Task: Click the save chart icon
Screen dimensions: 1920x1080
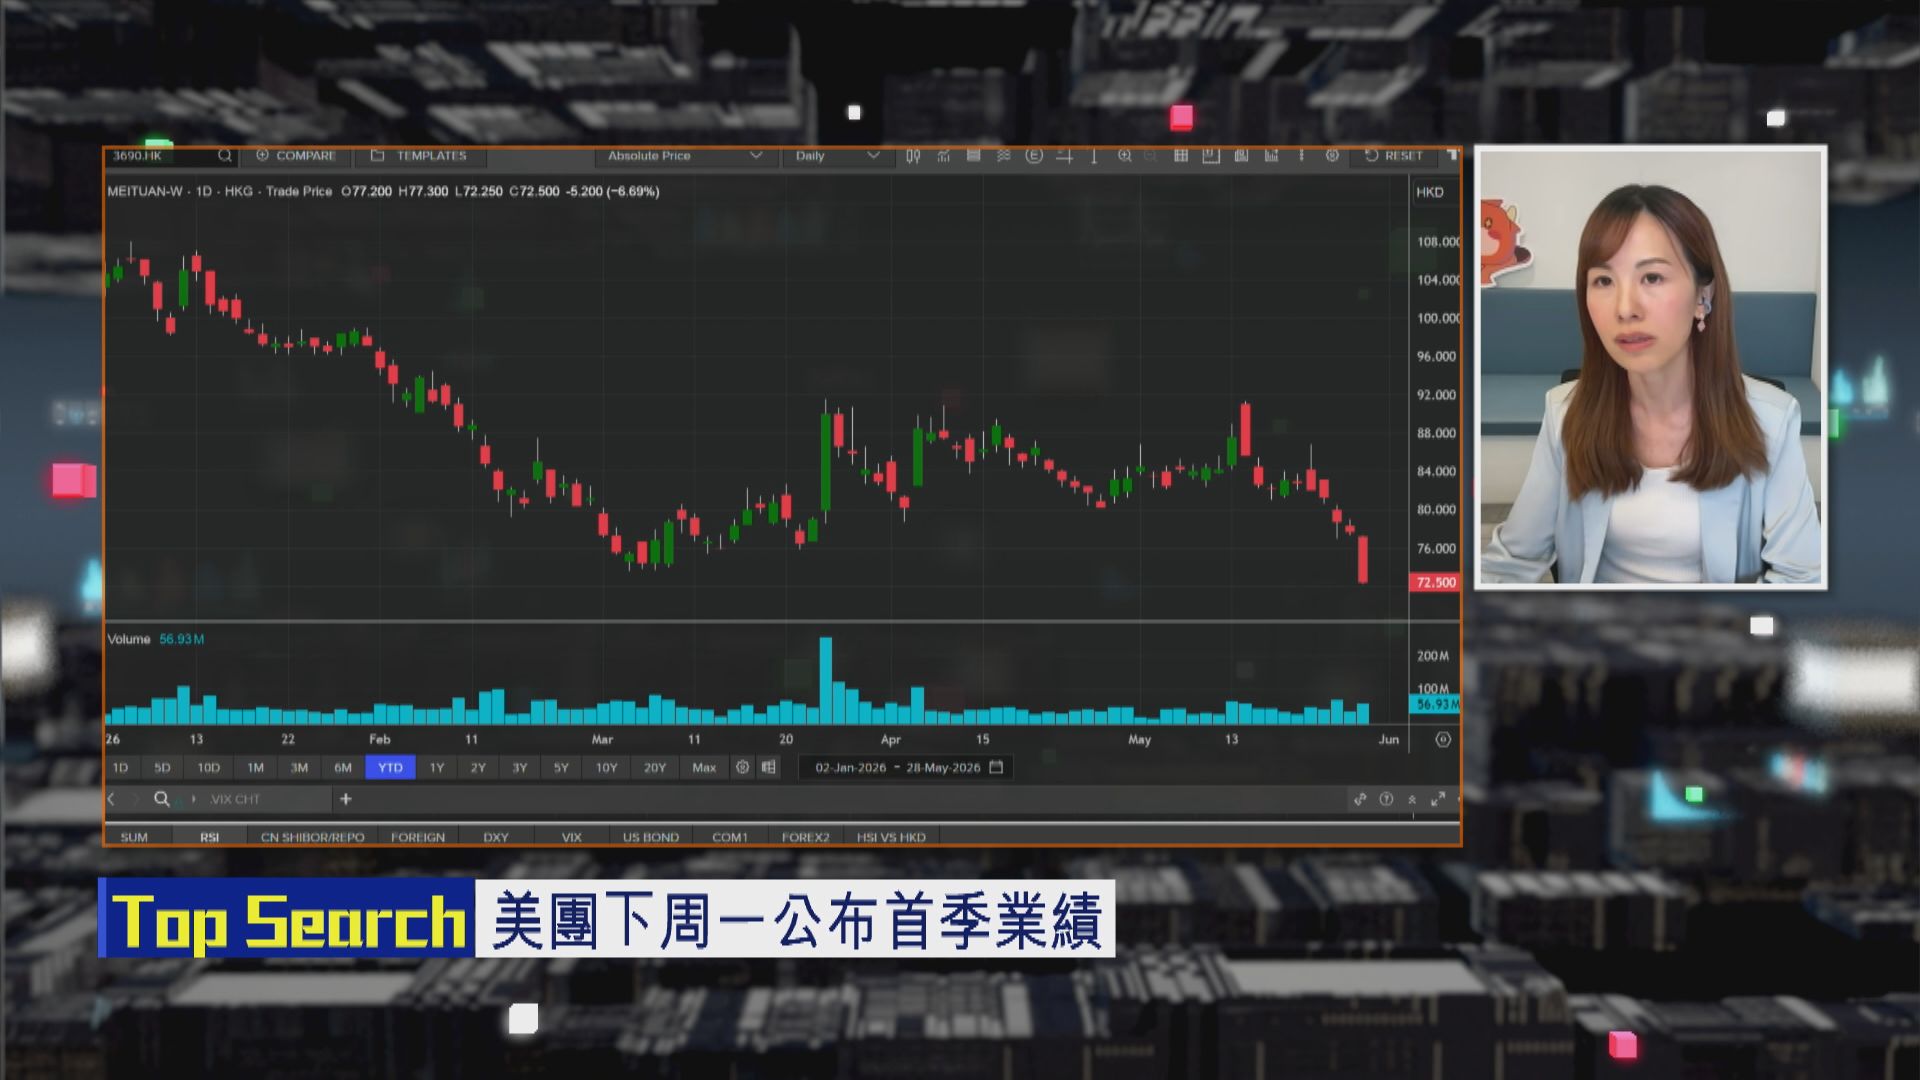Action: [x=1211, y=156]
